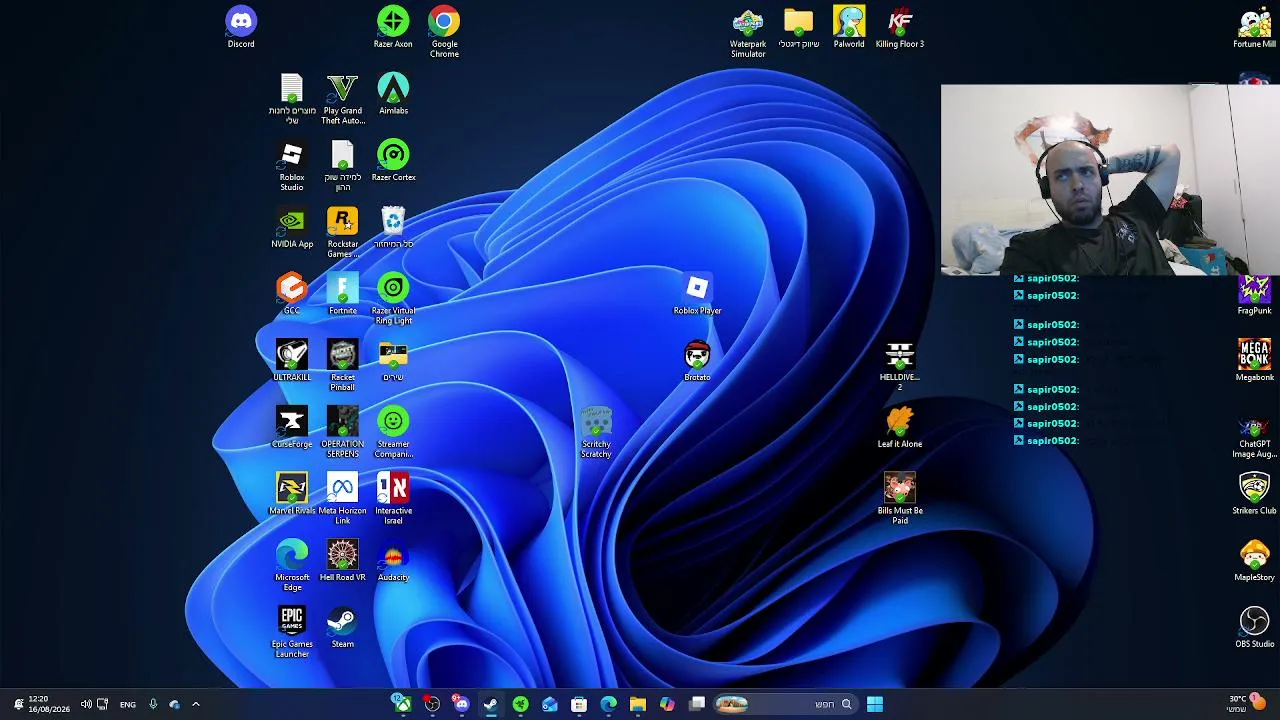Select the Steam desktop shortcut

click(x=342, y=628)
